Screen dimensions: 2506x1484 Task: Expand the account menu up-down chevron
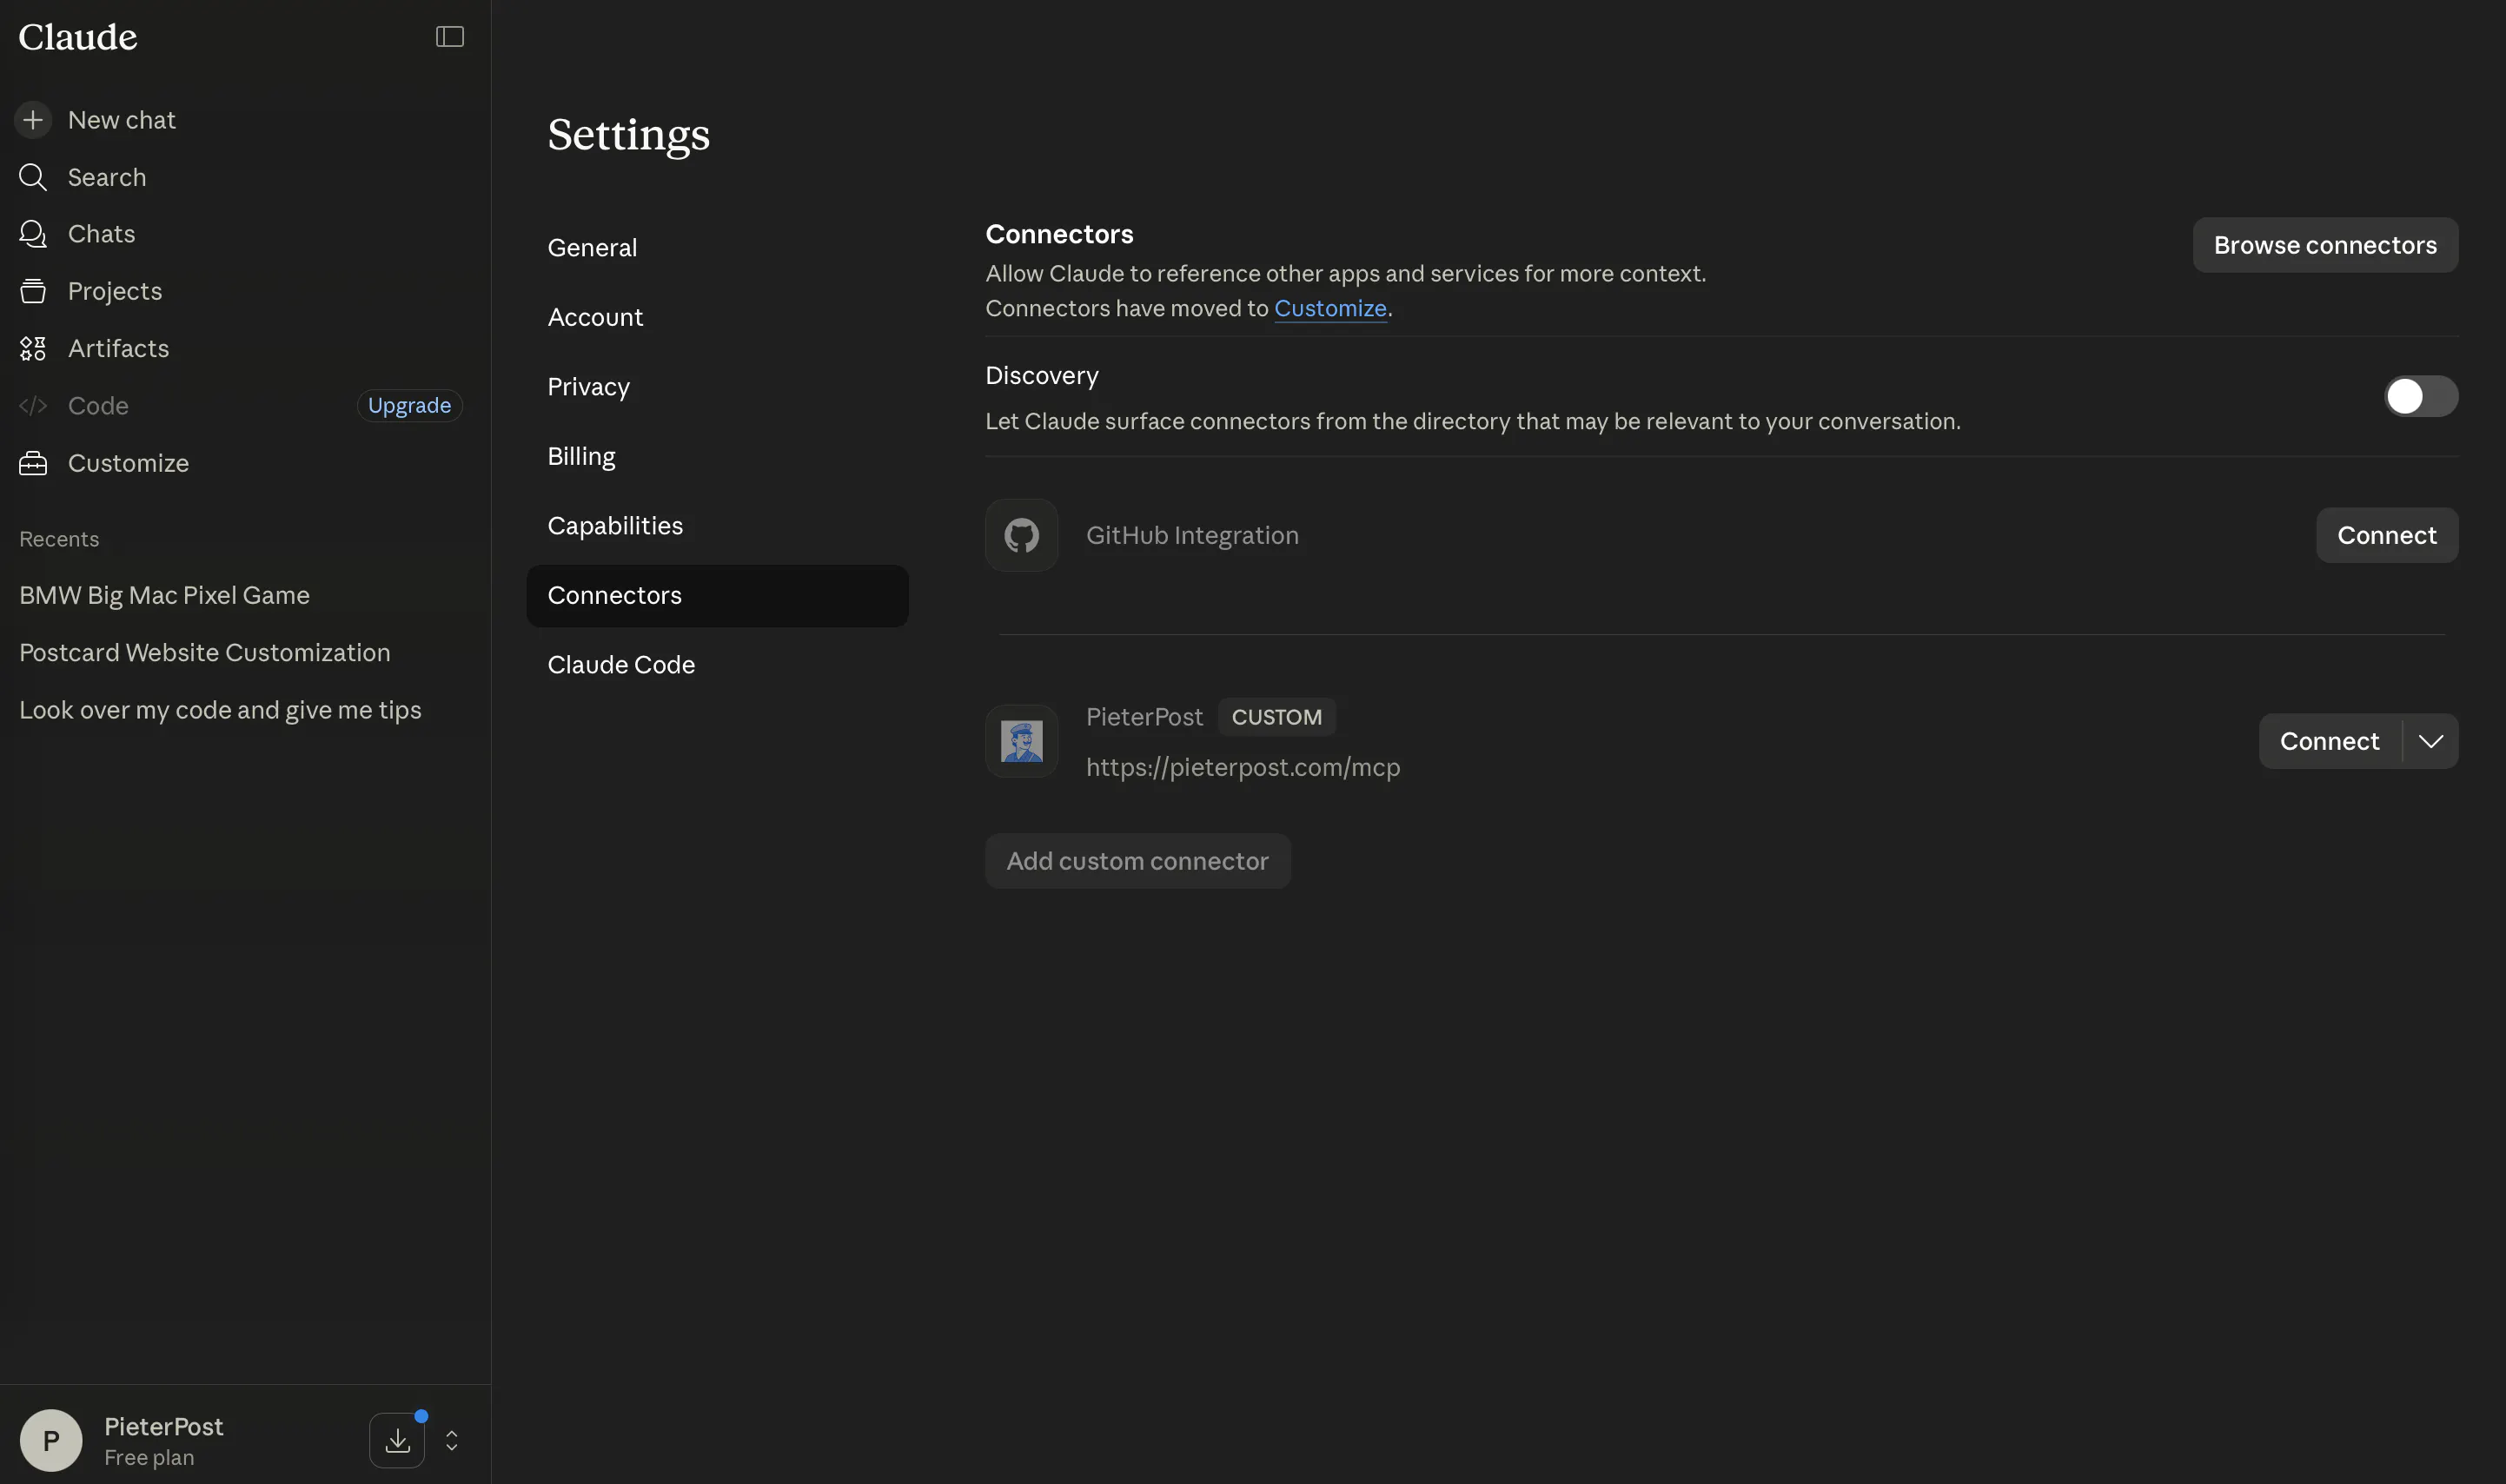(x=452, y=1440)
